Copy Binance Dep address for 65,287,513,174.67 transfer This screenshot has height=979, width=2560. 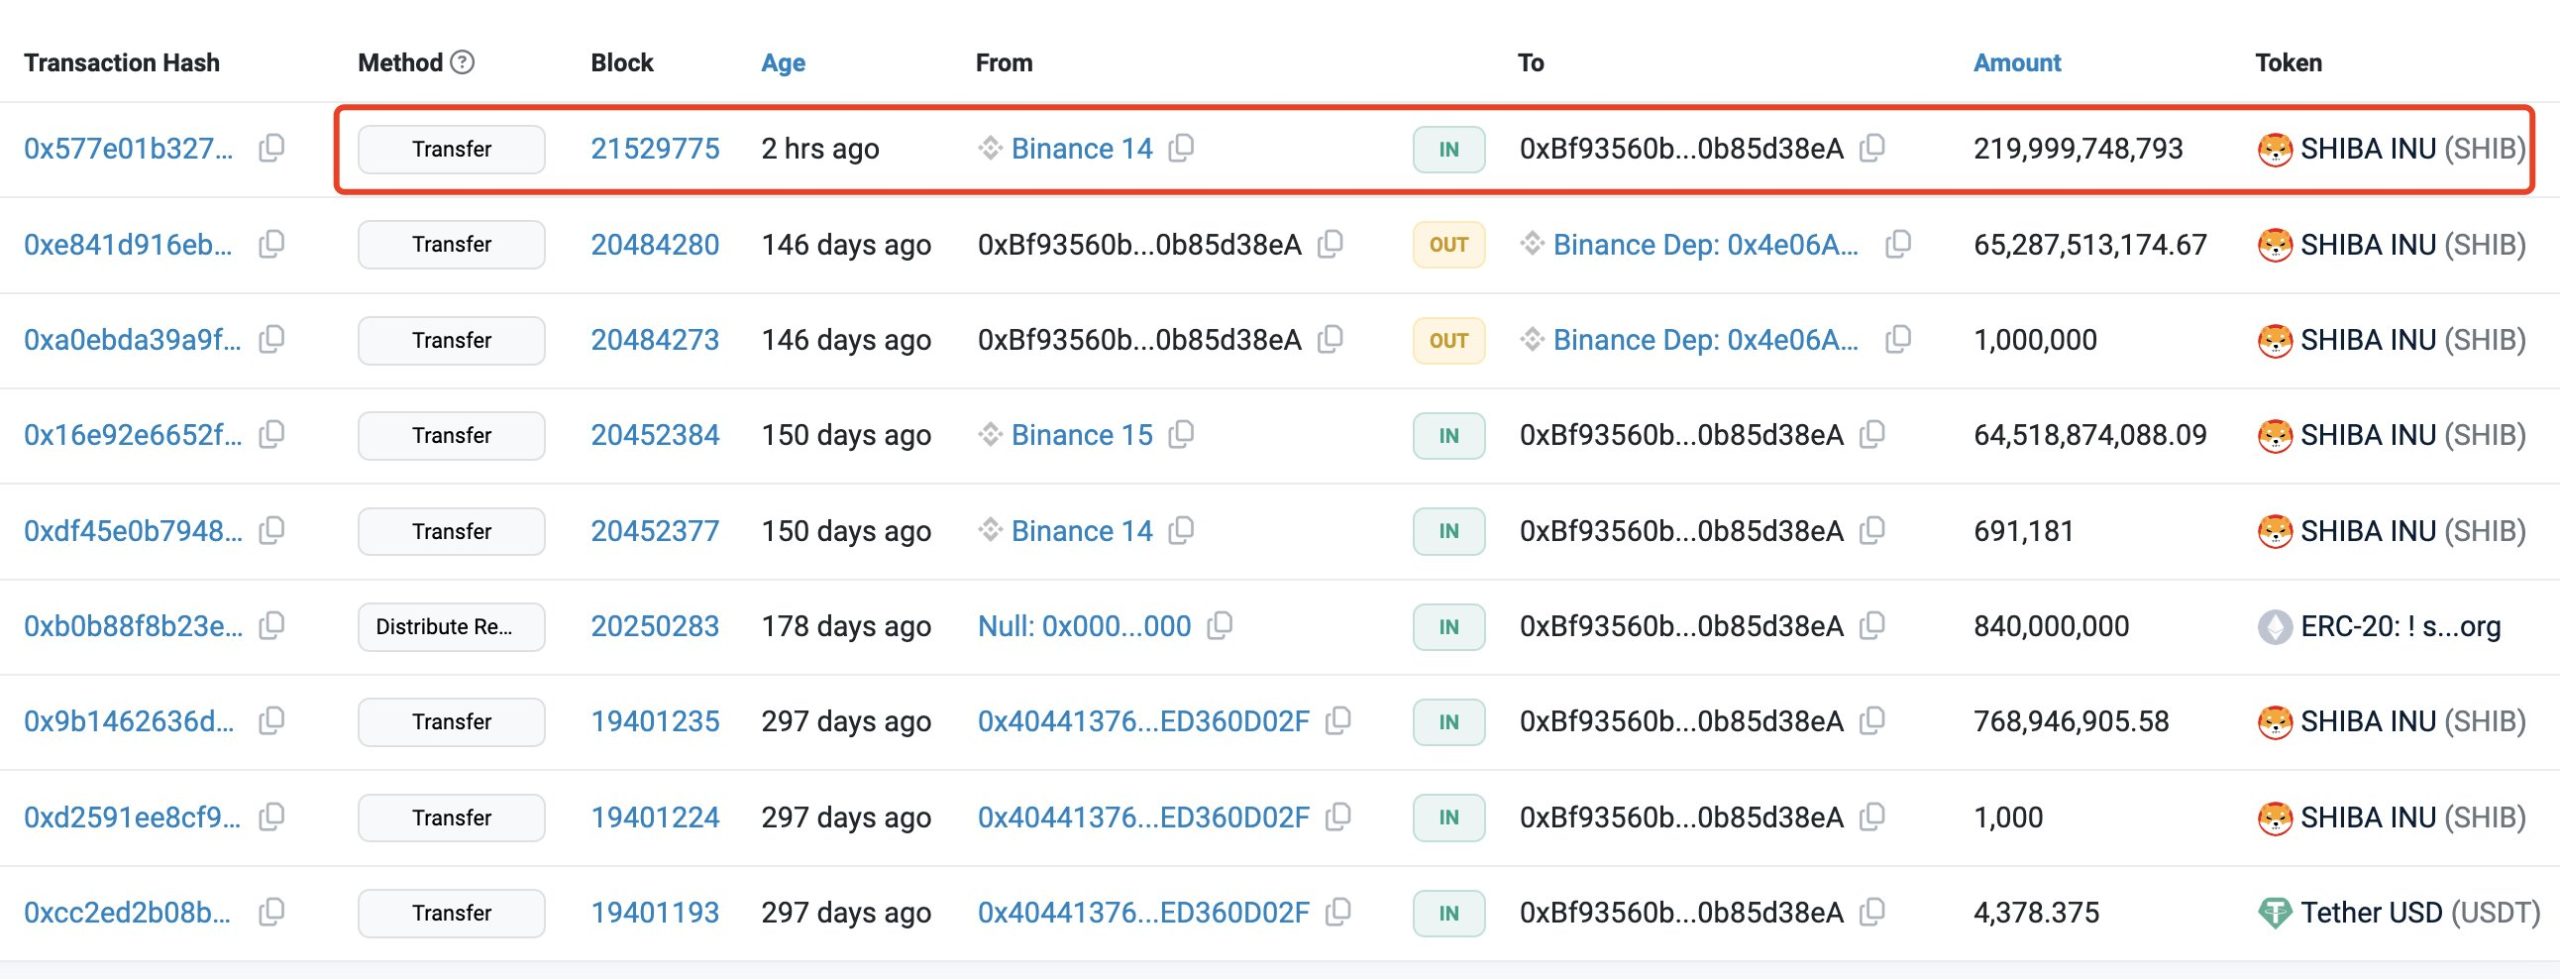[x=1897, y=245]
